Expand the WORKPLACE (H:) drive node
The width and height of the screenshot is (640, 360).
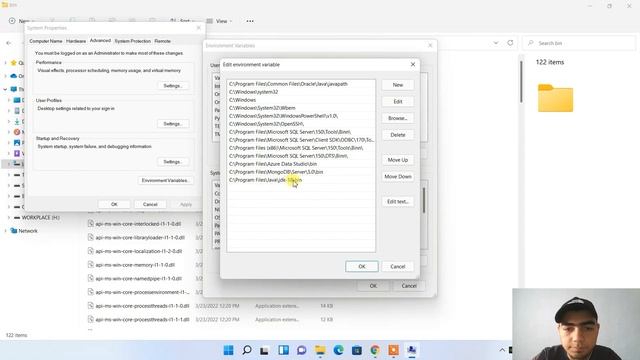pos(9,218)
